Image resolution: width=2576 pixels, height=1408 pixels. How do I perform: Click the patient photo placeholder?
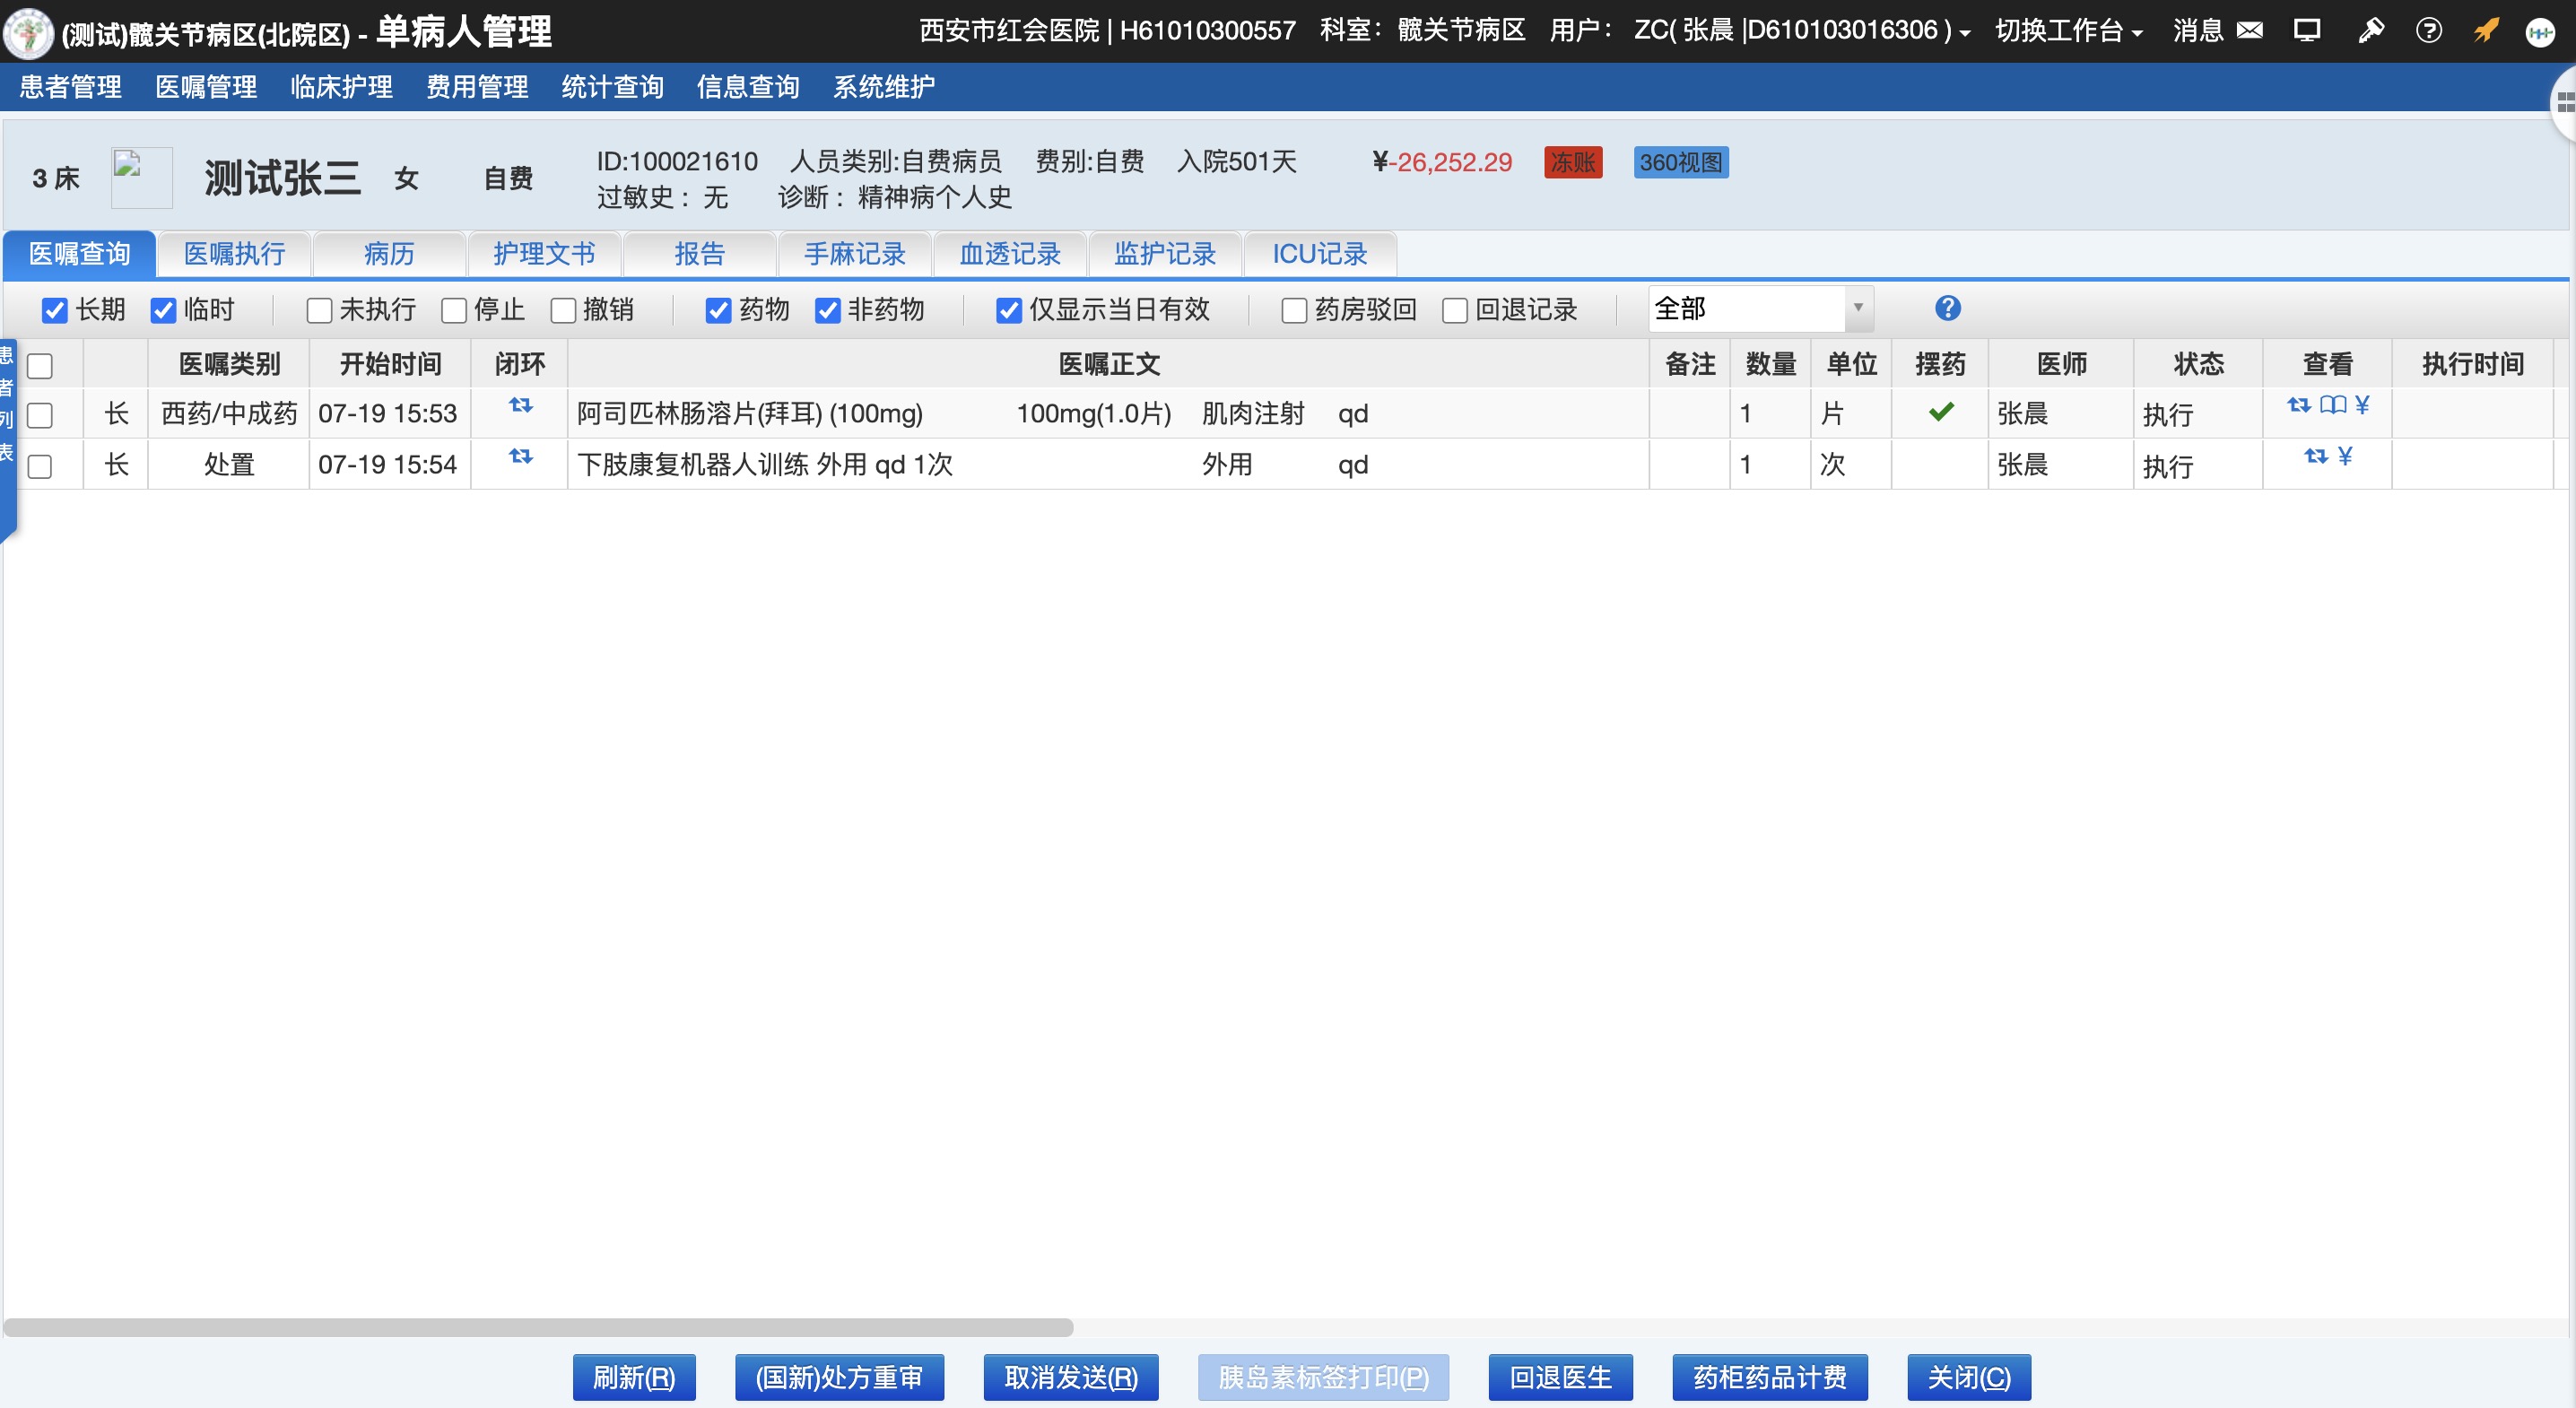tap(141, 178)
